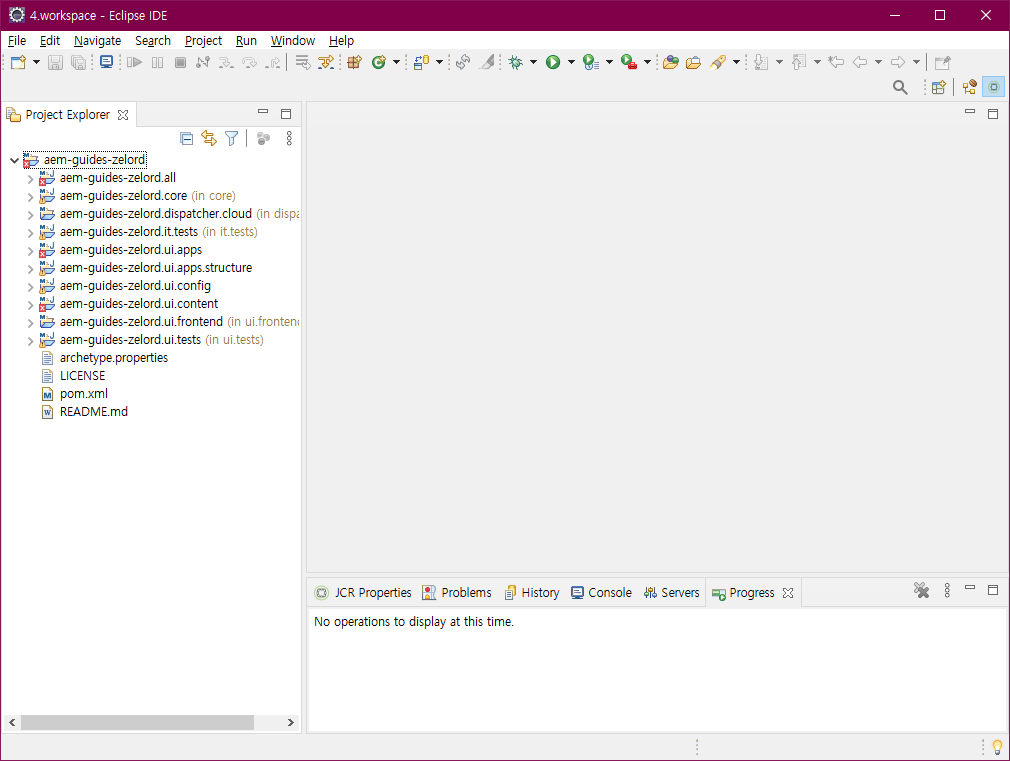This screenshot has width=1010, height=761.
Task: Click the New Java Class icon
Action: click(x=379, y=63)
